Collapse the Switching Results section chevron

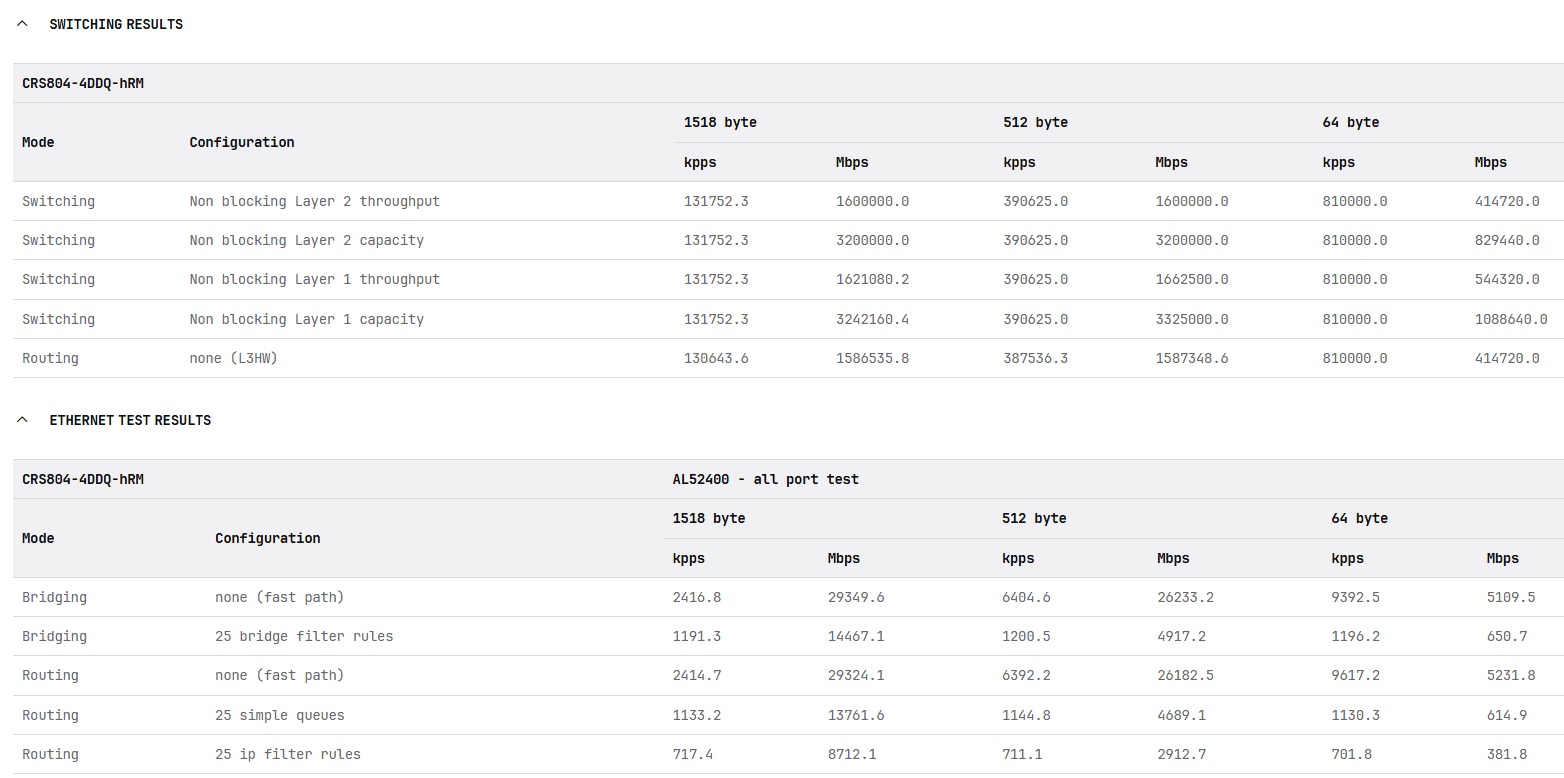22,24
